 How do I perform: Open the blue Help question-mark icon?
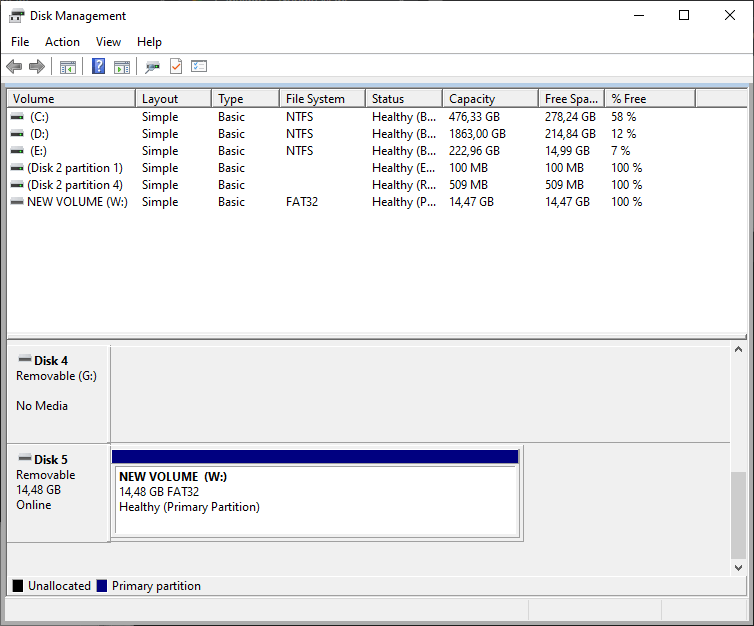click(x=99, y=66)
